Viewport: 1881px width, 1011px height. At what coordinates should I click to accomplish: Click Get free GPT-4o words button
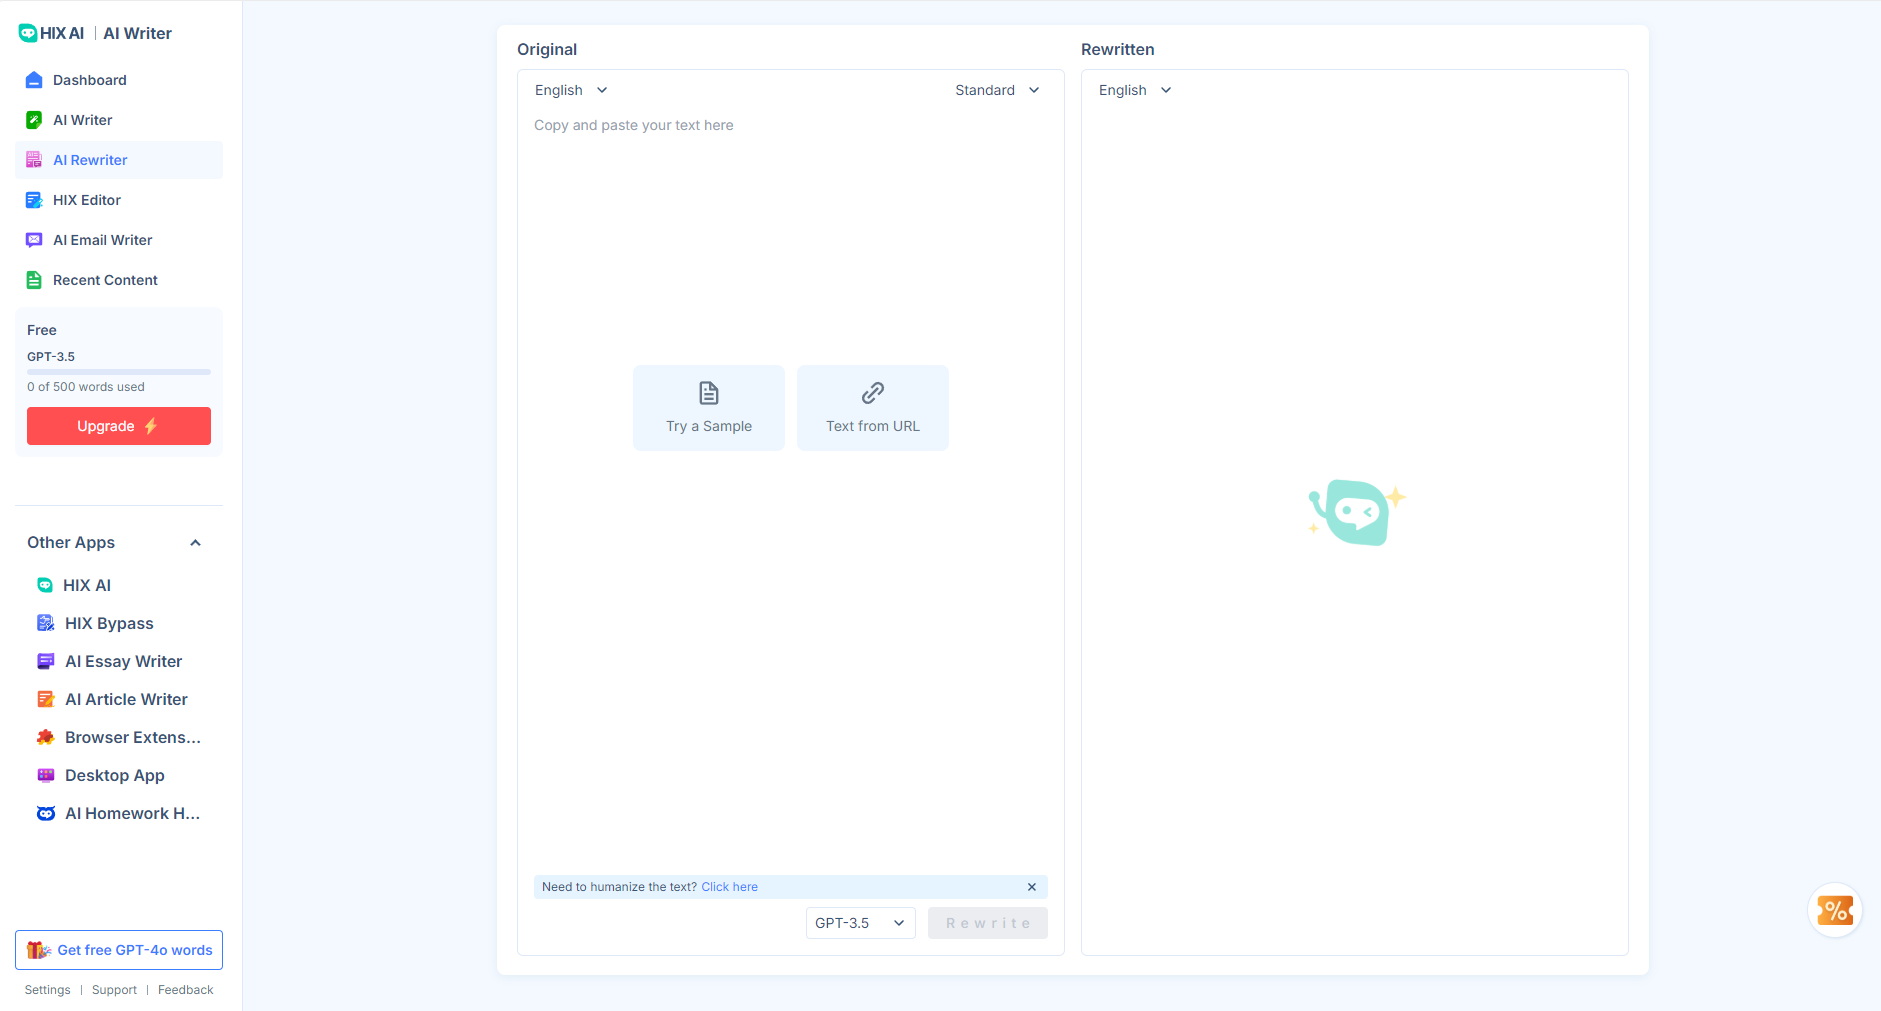[x=119, y=950]
